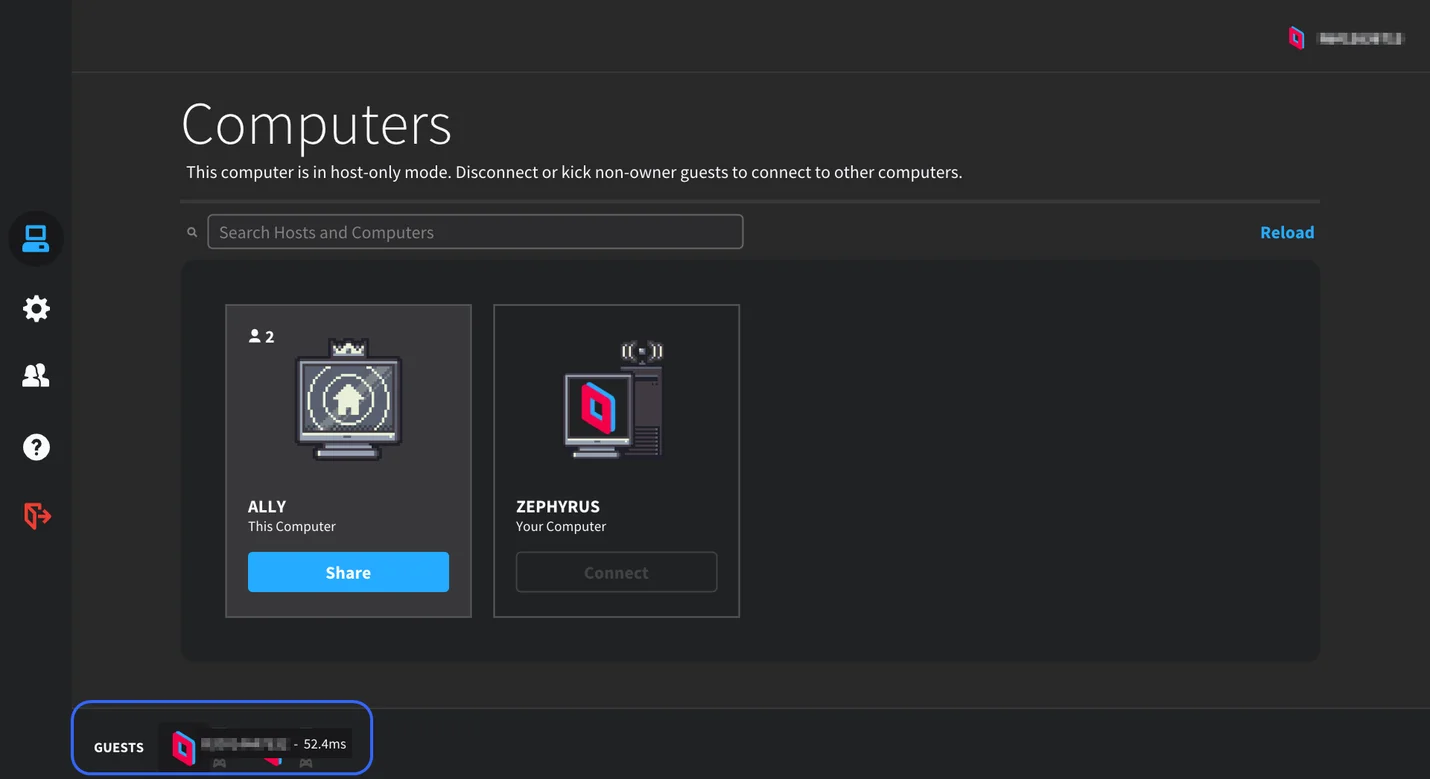The image size is (1430, 779).
Task: Select the ALLY home monitor image
Action: point(348,400)
